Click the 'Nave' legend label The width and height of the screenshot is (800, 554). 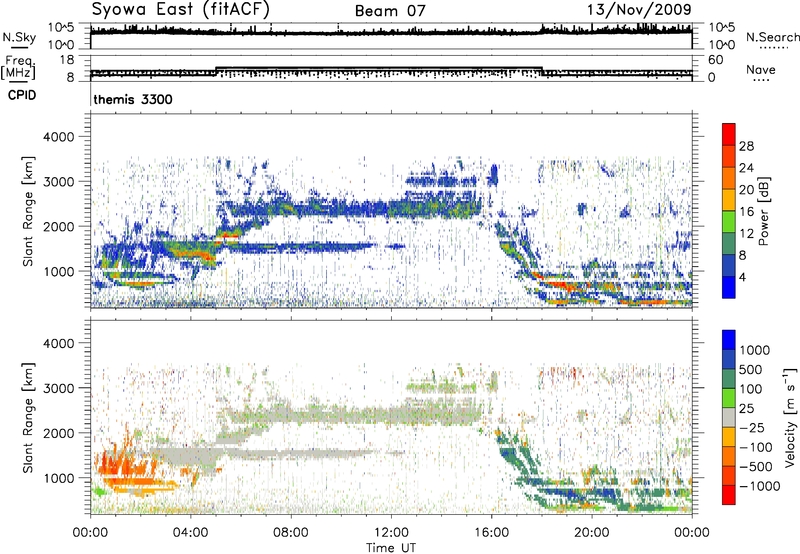761,69
